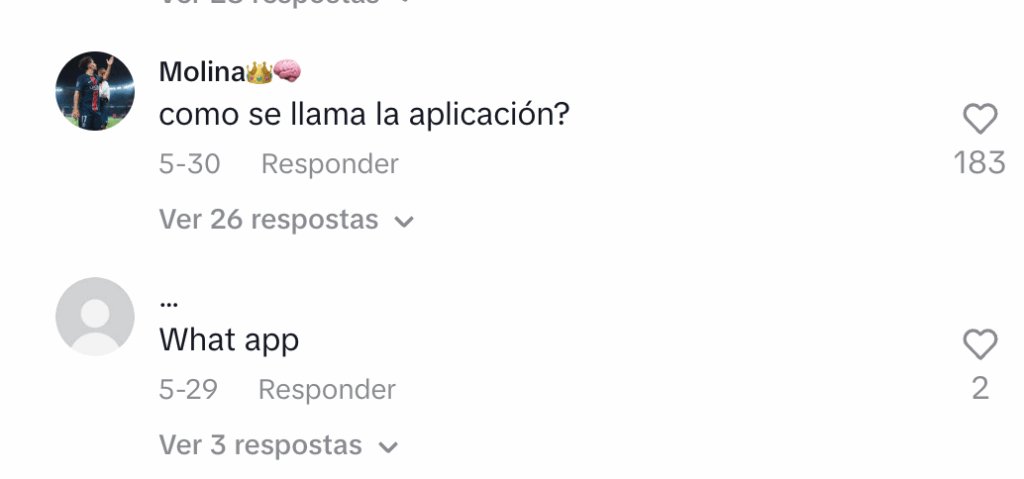The width and height of the screenshot is (1024, 479).
Task: Click the 5-29 comment date
Action: (x=188, y=389)
